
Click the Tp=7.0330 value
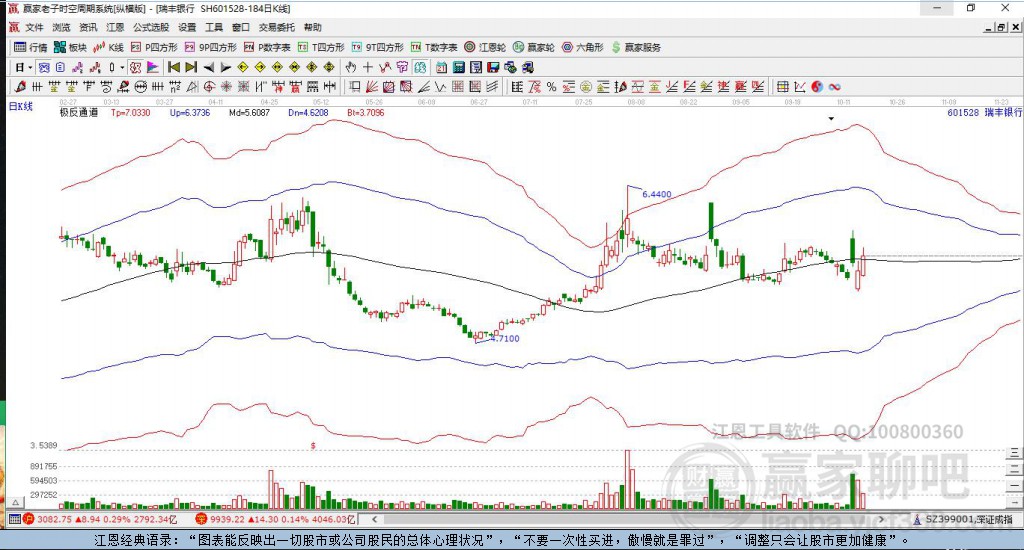pos(131,112)
